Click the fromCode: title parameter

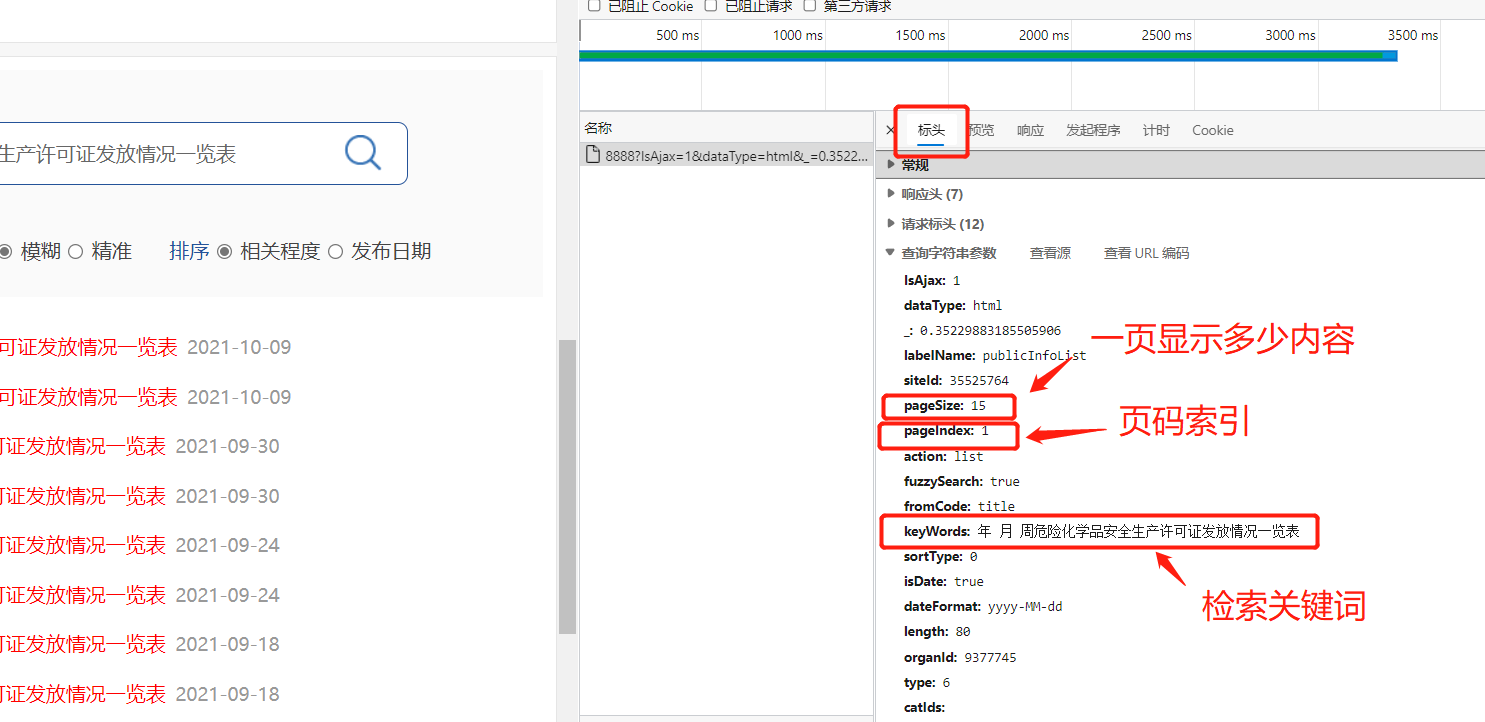click(959, 506)
